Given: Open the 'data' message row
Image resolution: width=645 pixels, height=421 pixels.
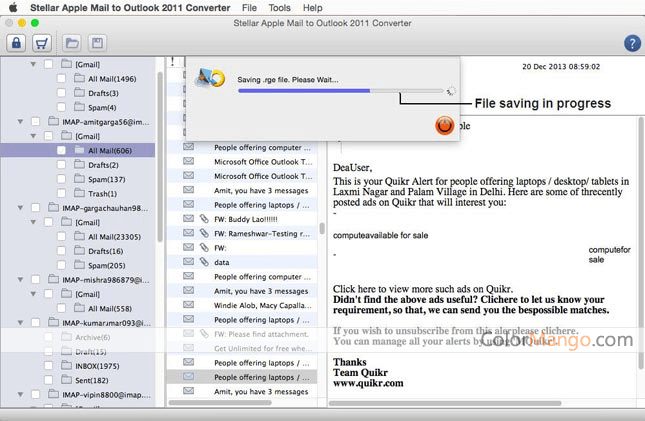Looking at the screenshot, I should click(243, 262).
